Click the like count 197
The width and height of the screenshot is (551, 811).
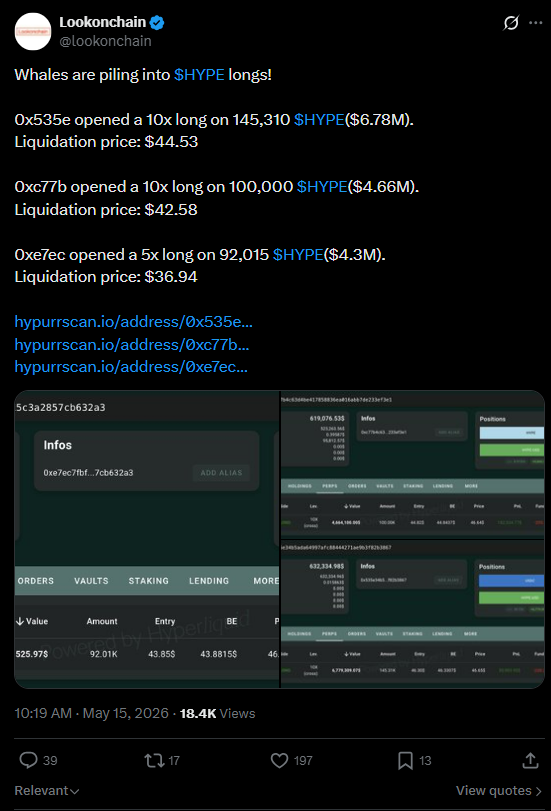click(x=303, y=760)
